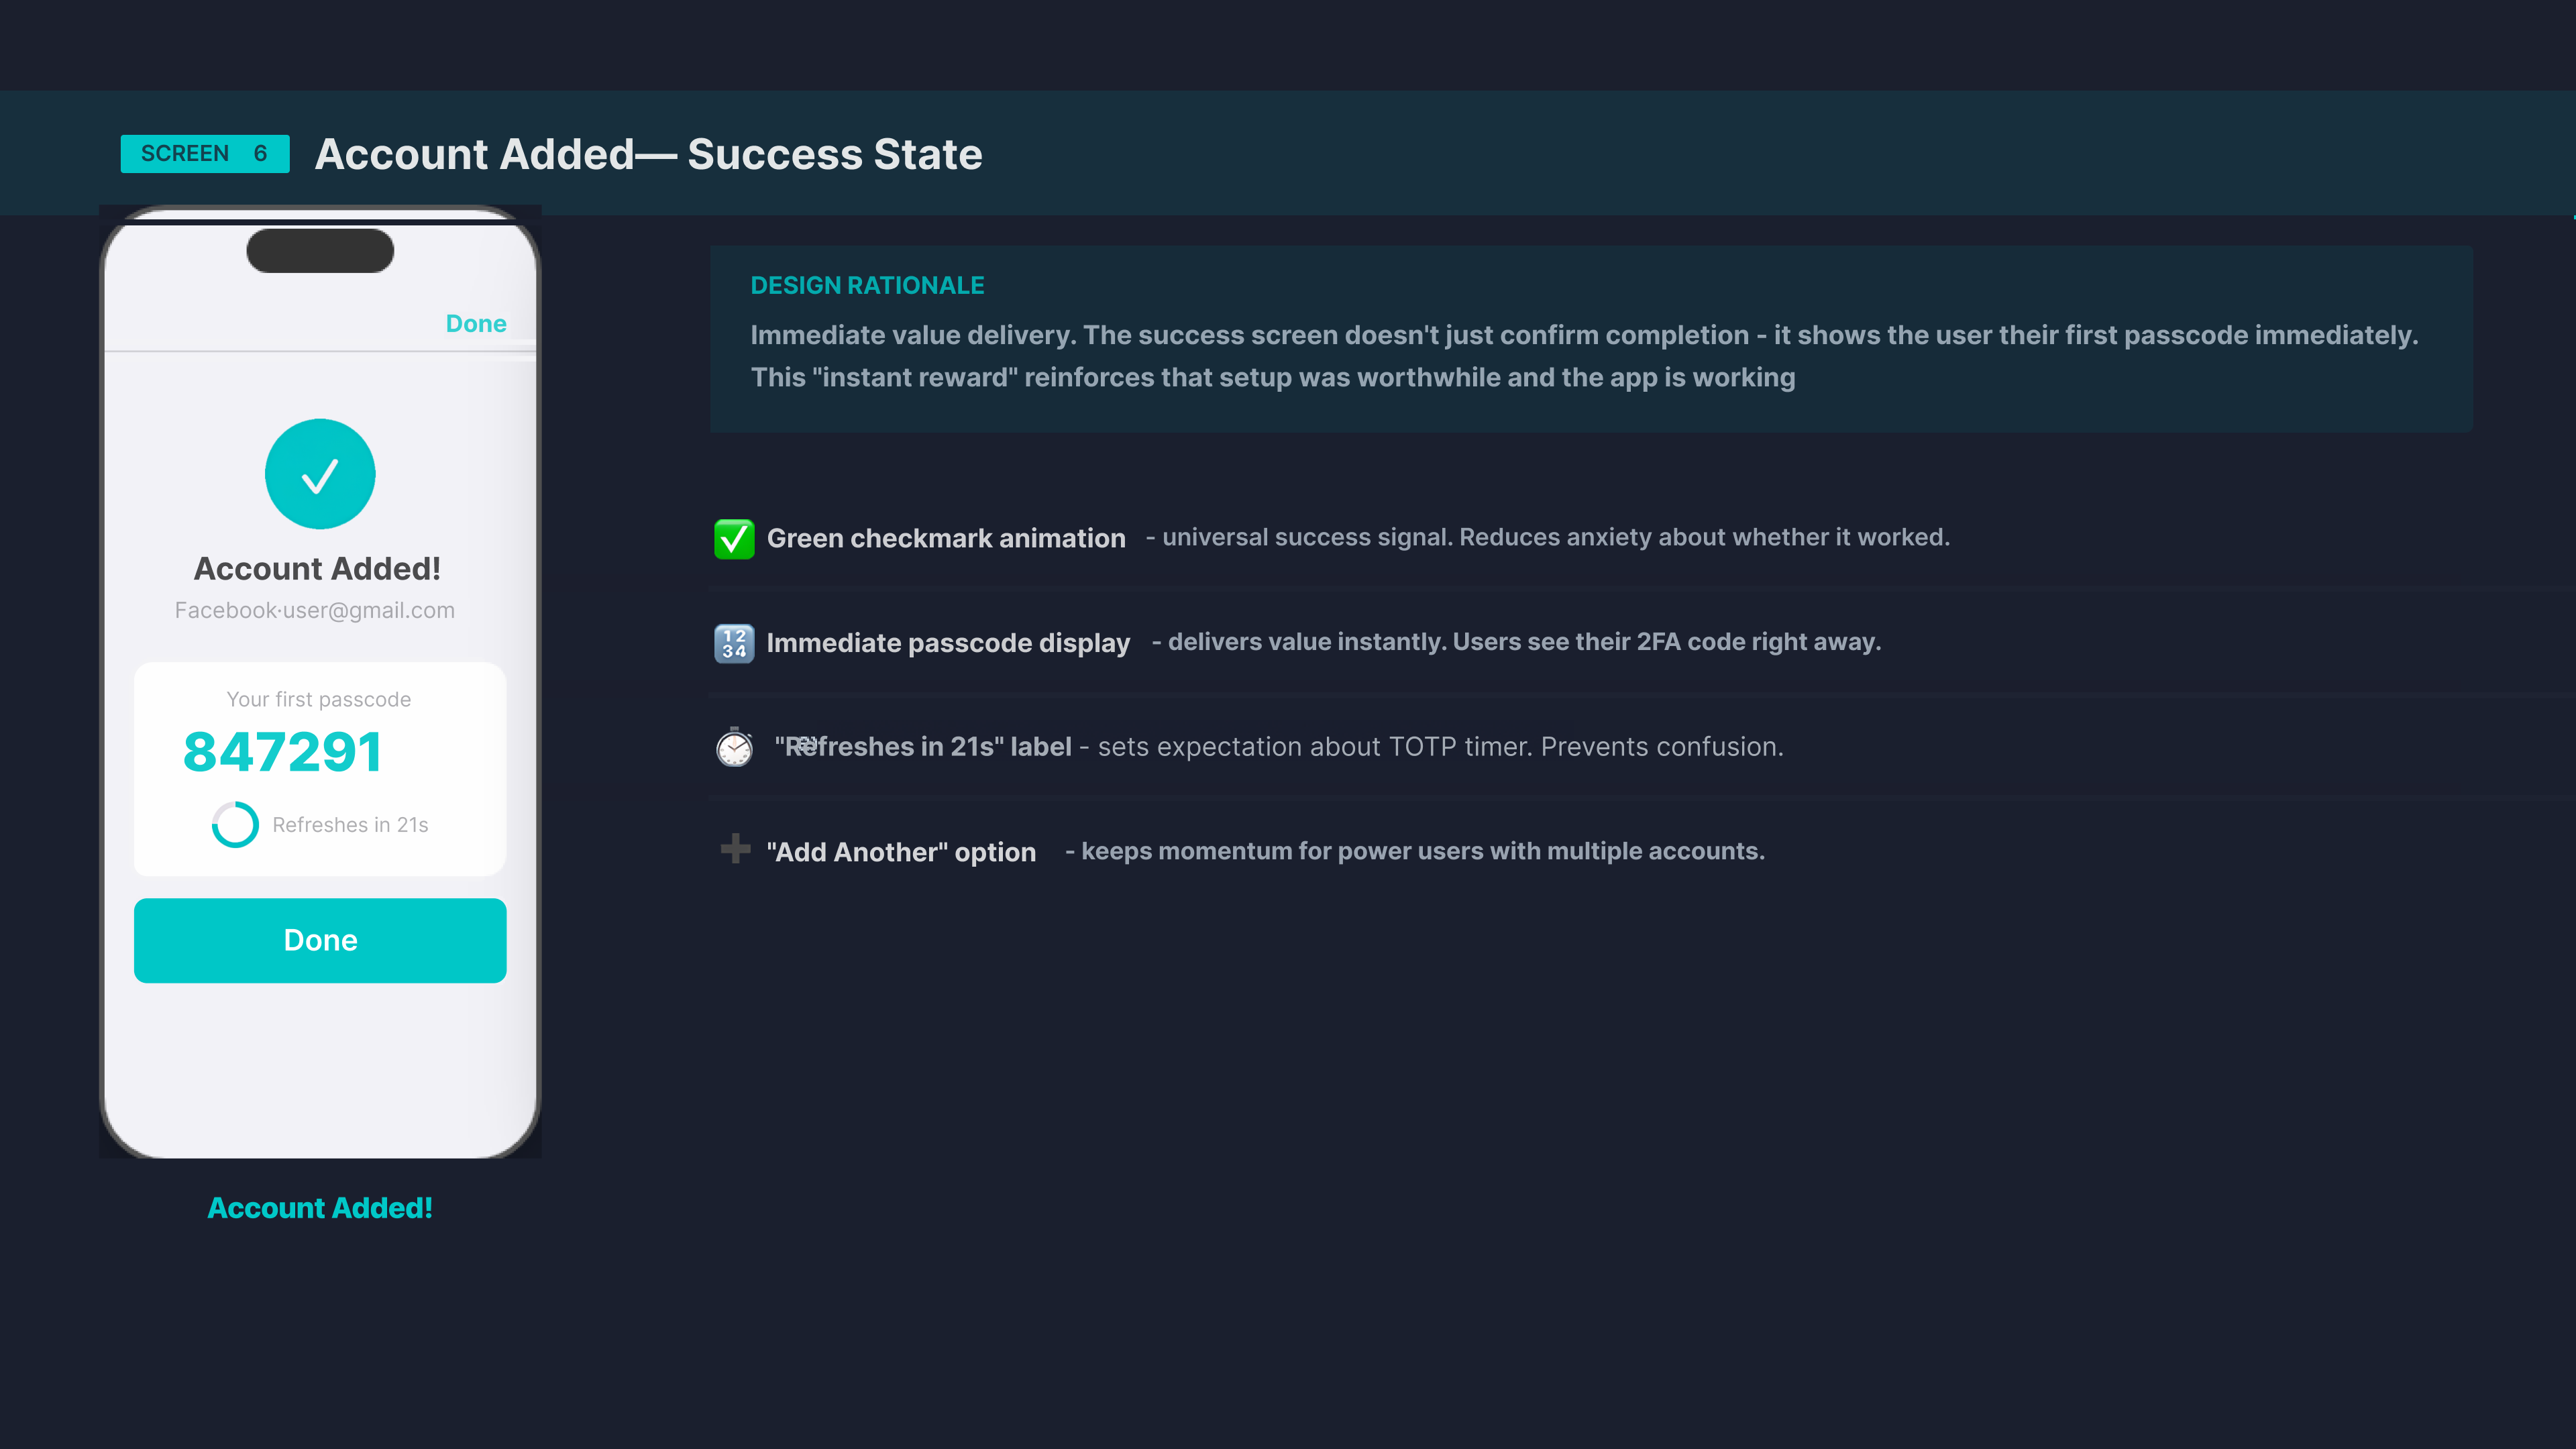Select the 847291 passcode number

click(283, 752)
